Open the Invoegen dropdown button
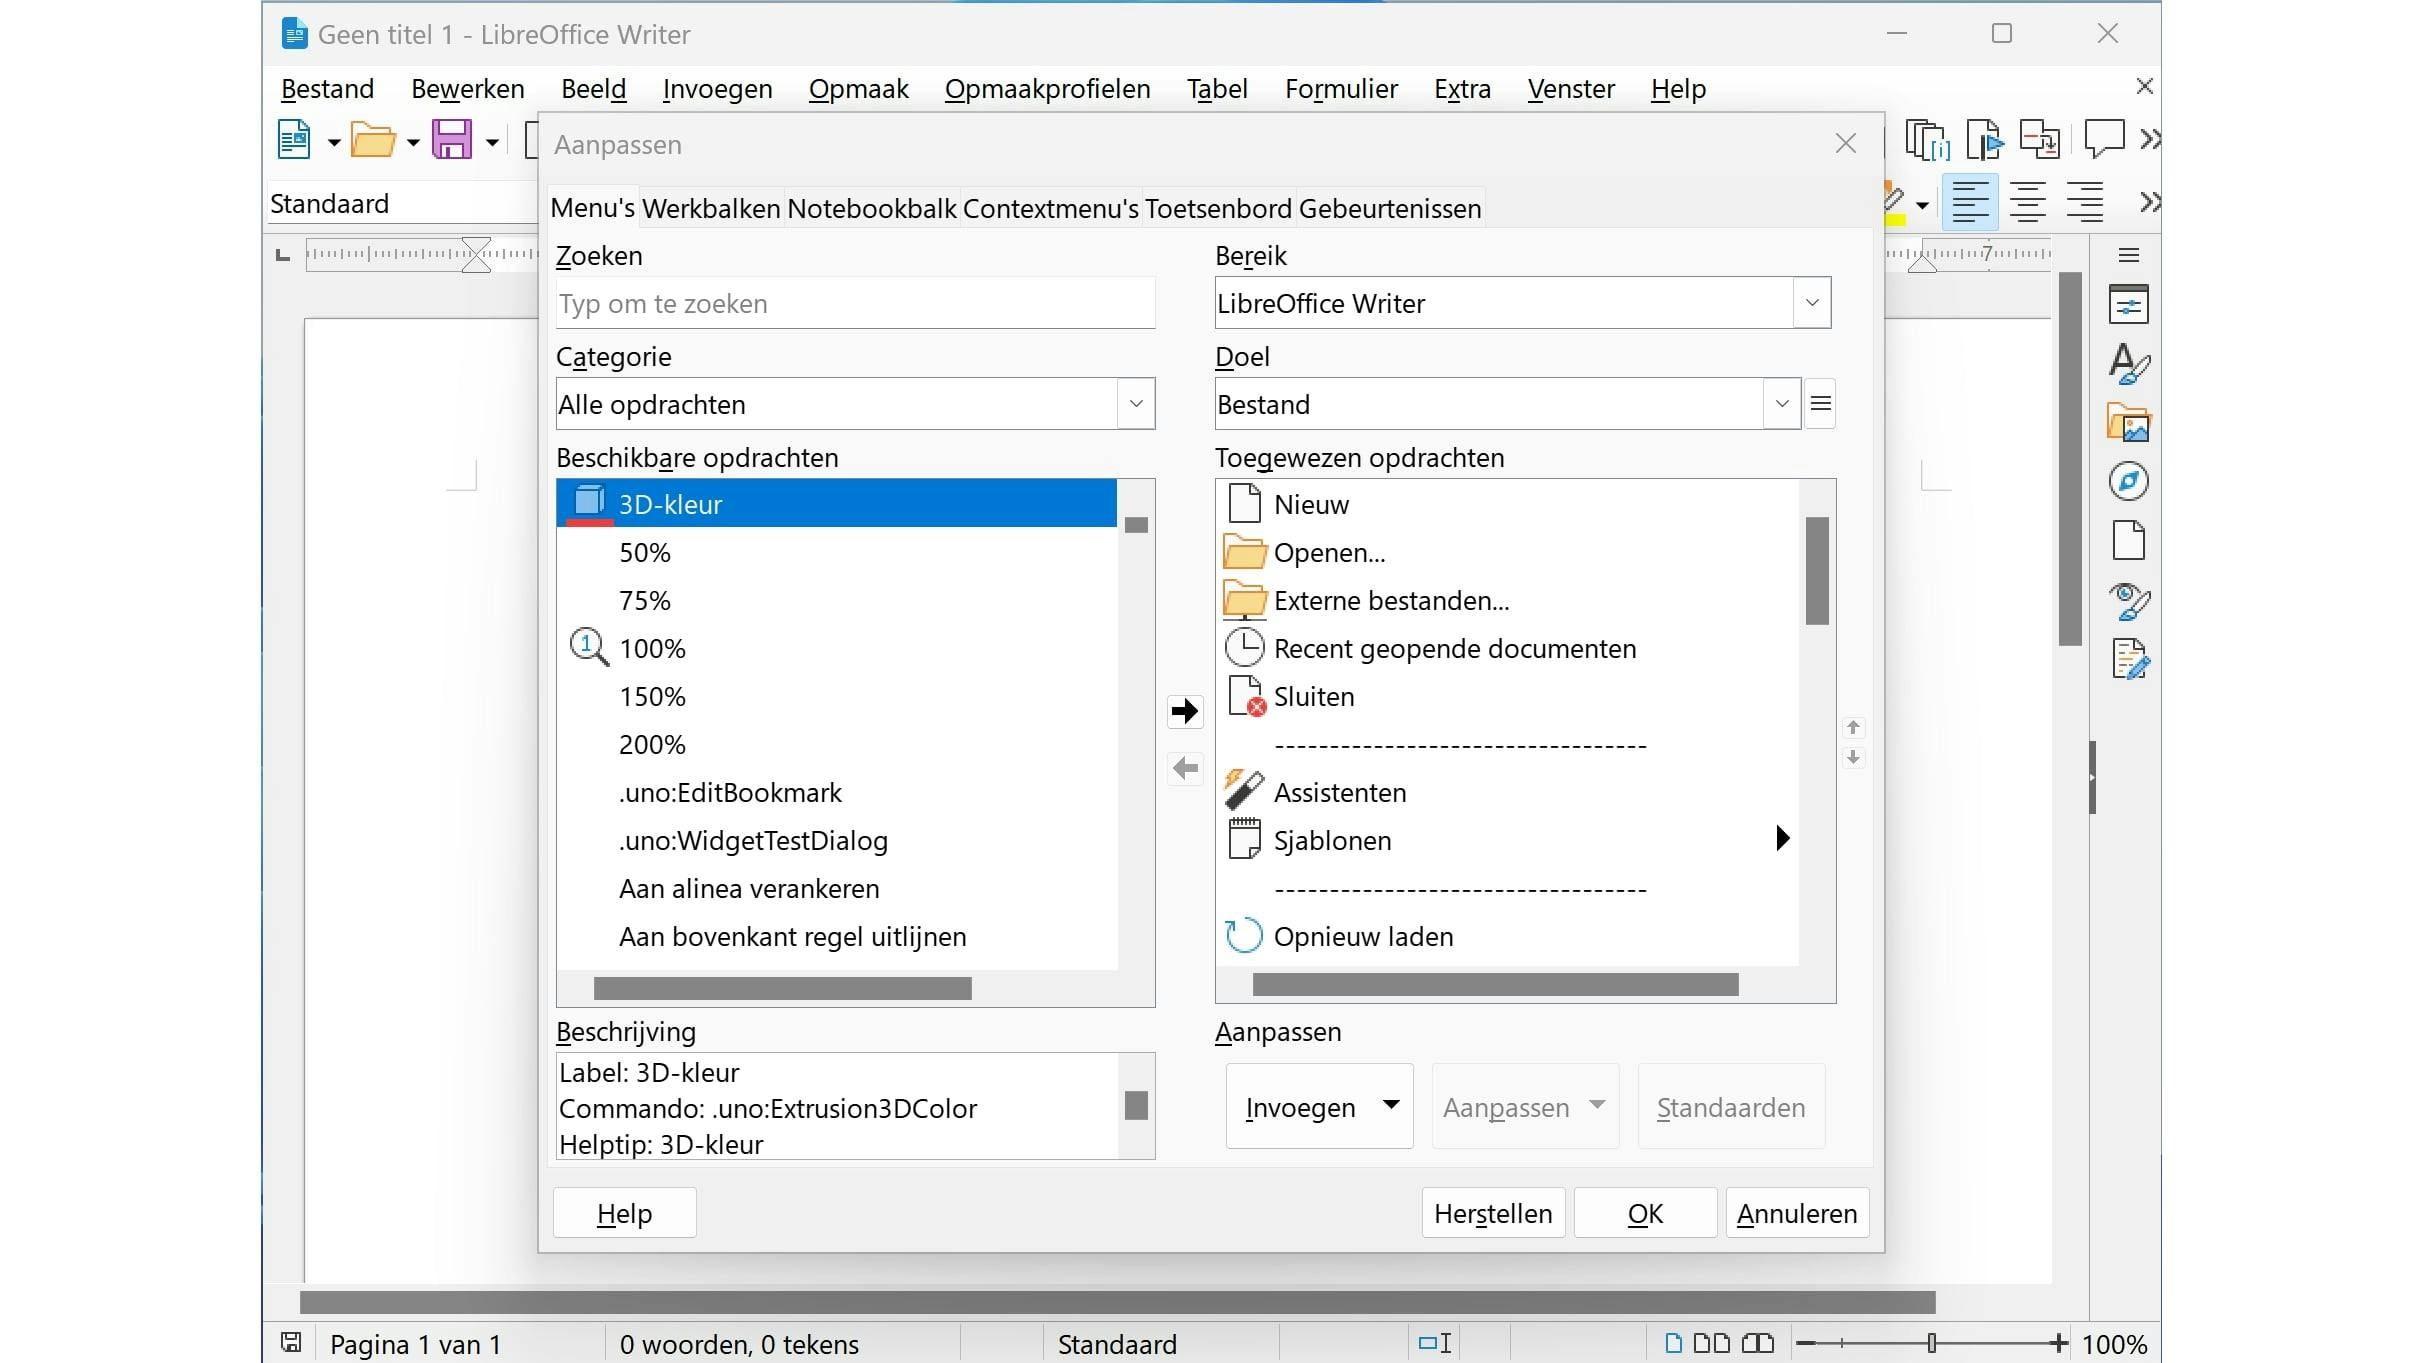Screen dimensions: 2423x1363 click(x=1319, y=1107)
